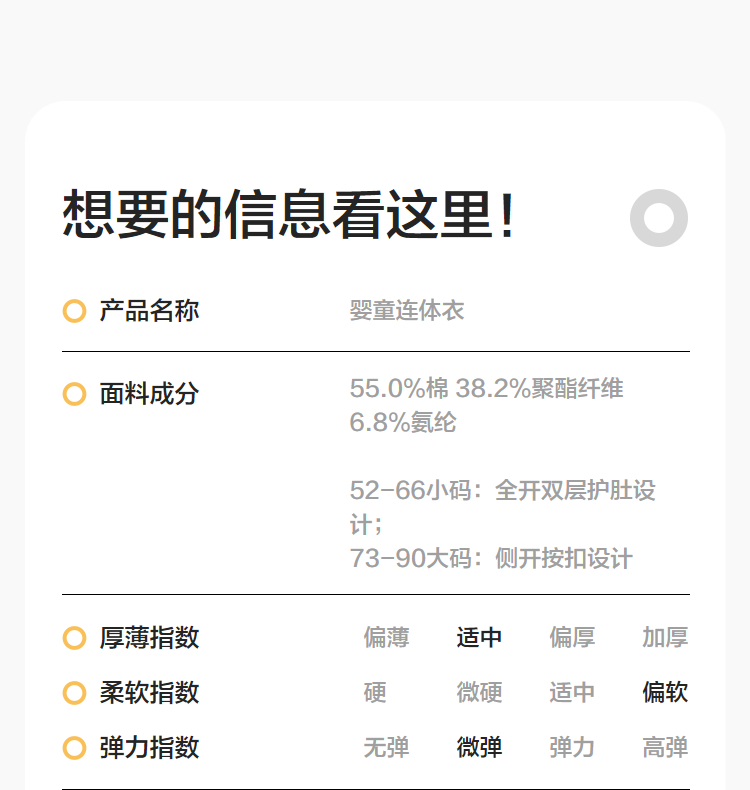Click the 想要的信息看这里 heading
750x790 pixels.
(289, 215)
